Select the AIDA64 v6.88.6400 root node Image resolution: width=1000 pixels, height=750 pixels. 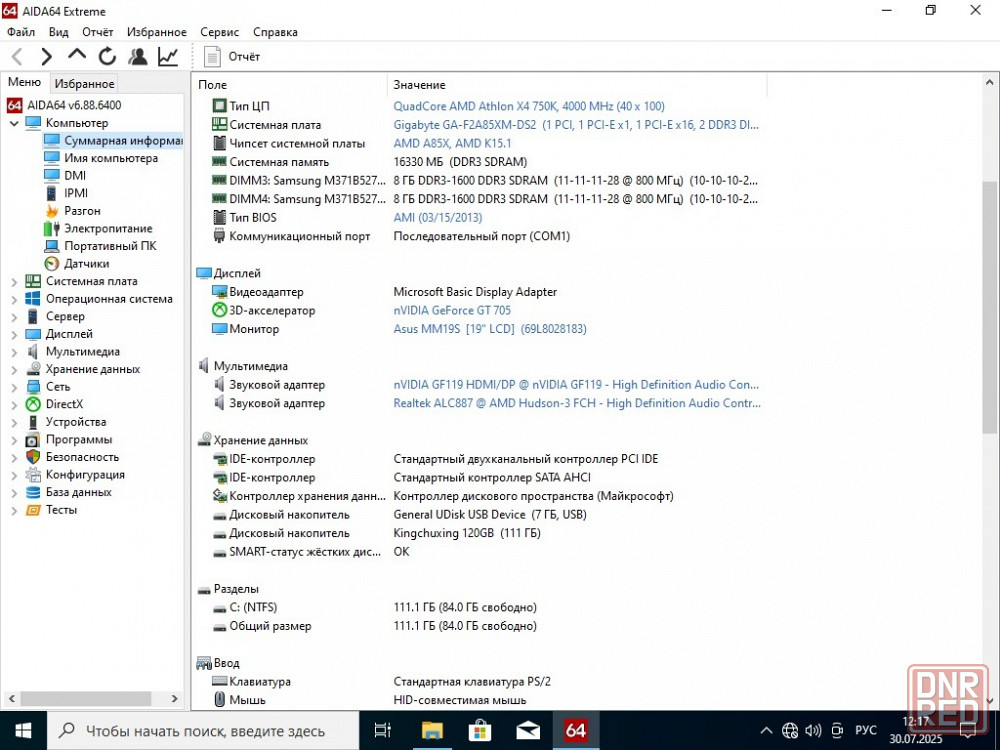point(64,105)
